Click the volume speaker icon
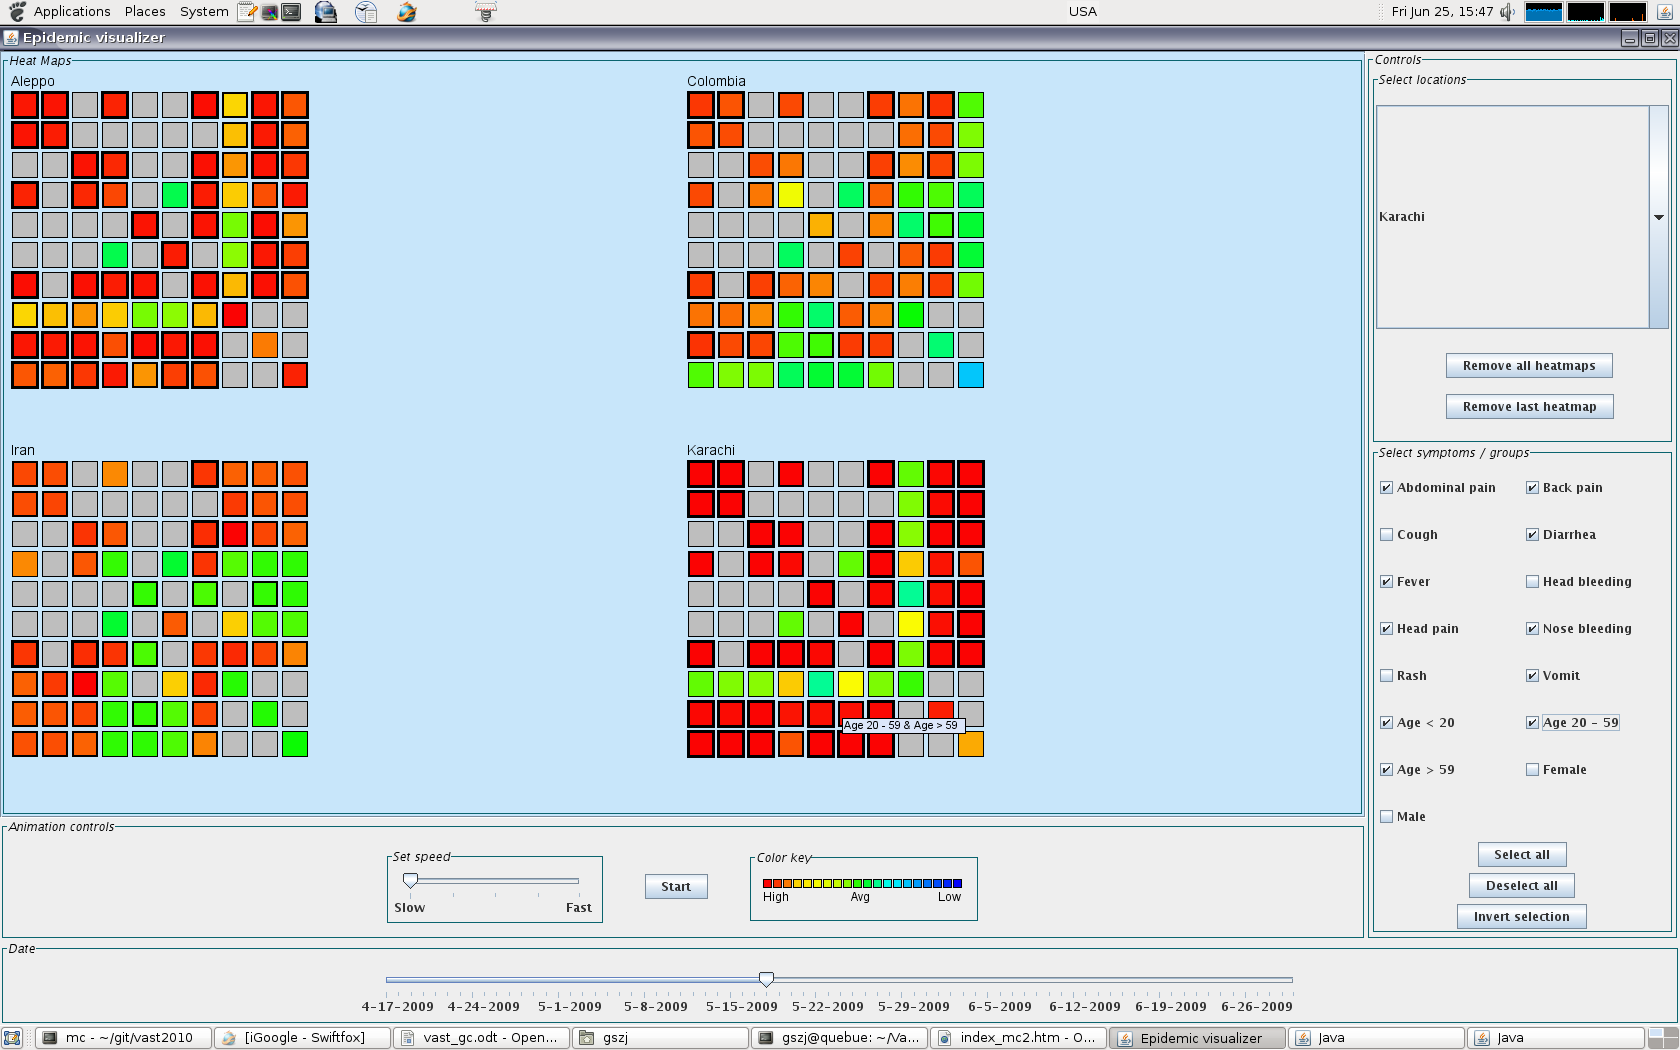 (x=1507, y=12)
